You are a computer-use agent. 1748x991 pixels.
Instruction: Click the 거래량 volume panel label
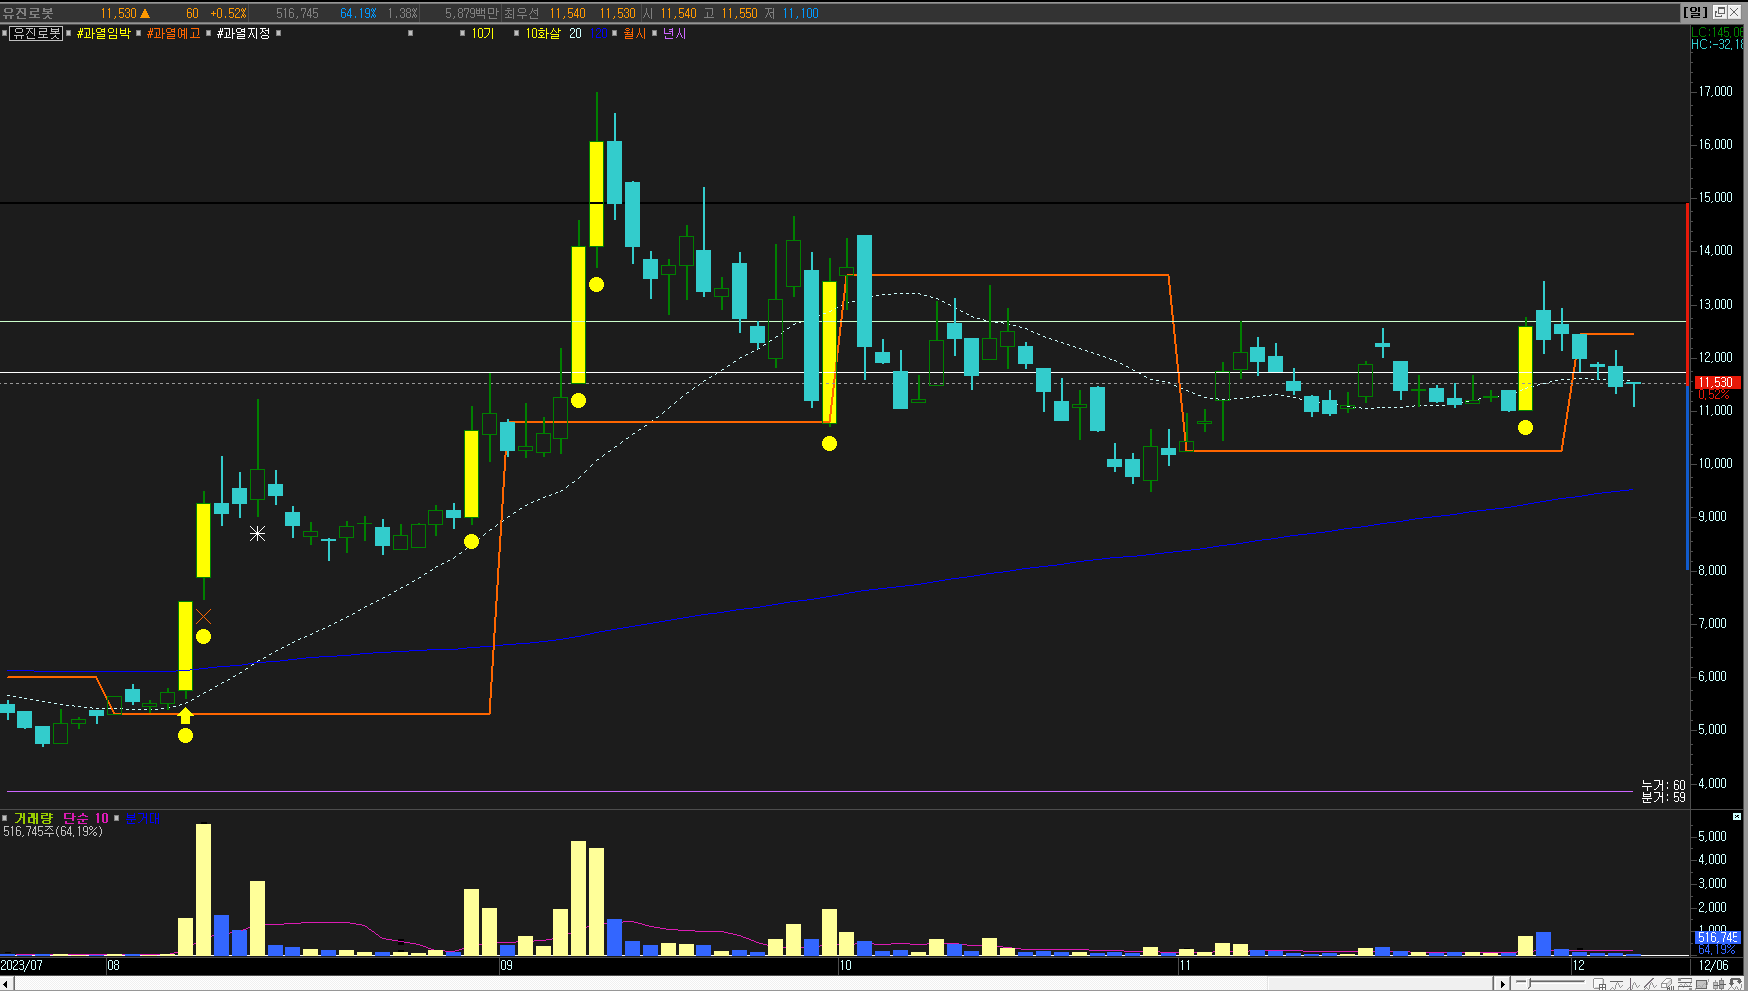[x=33, y=818]
